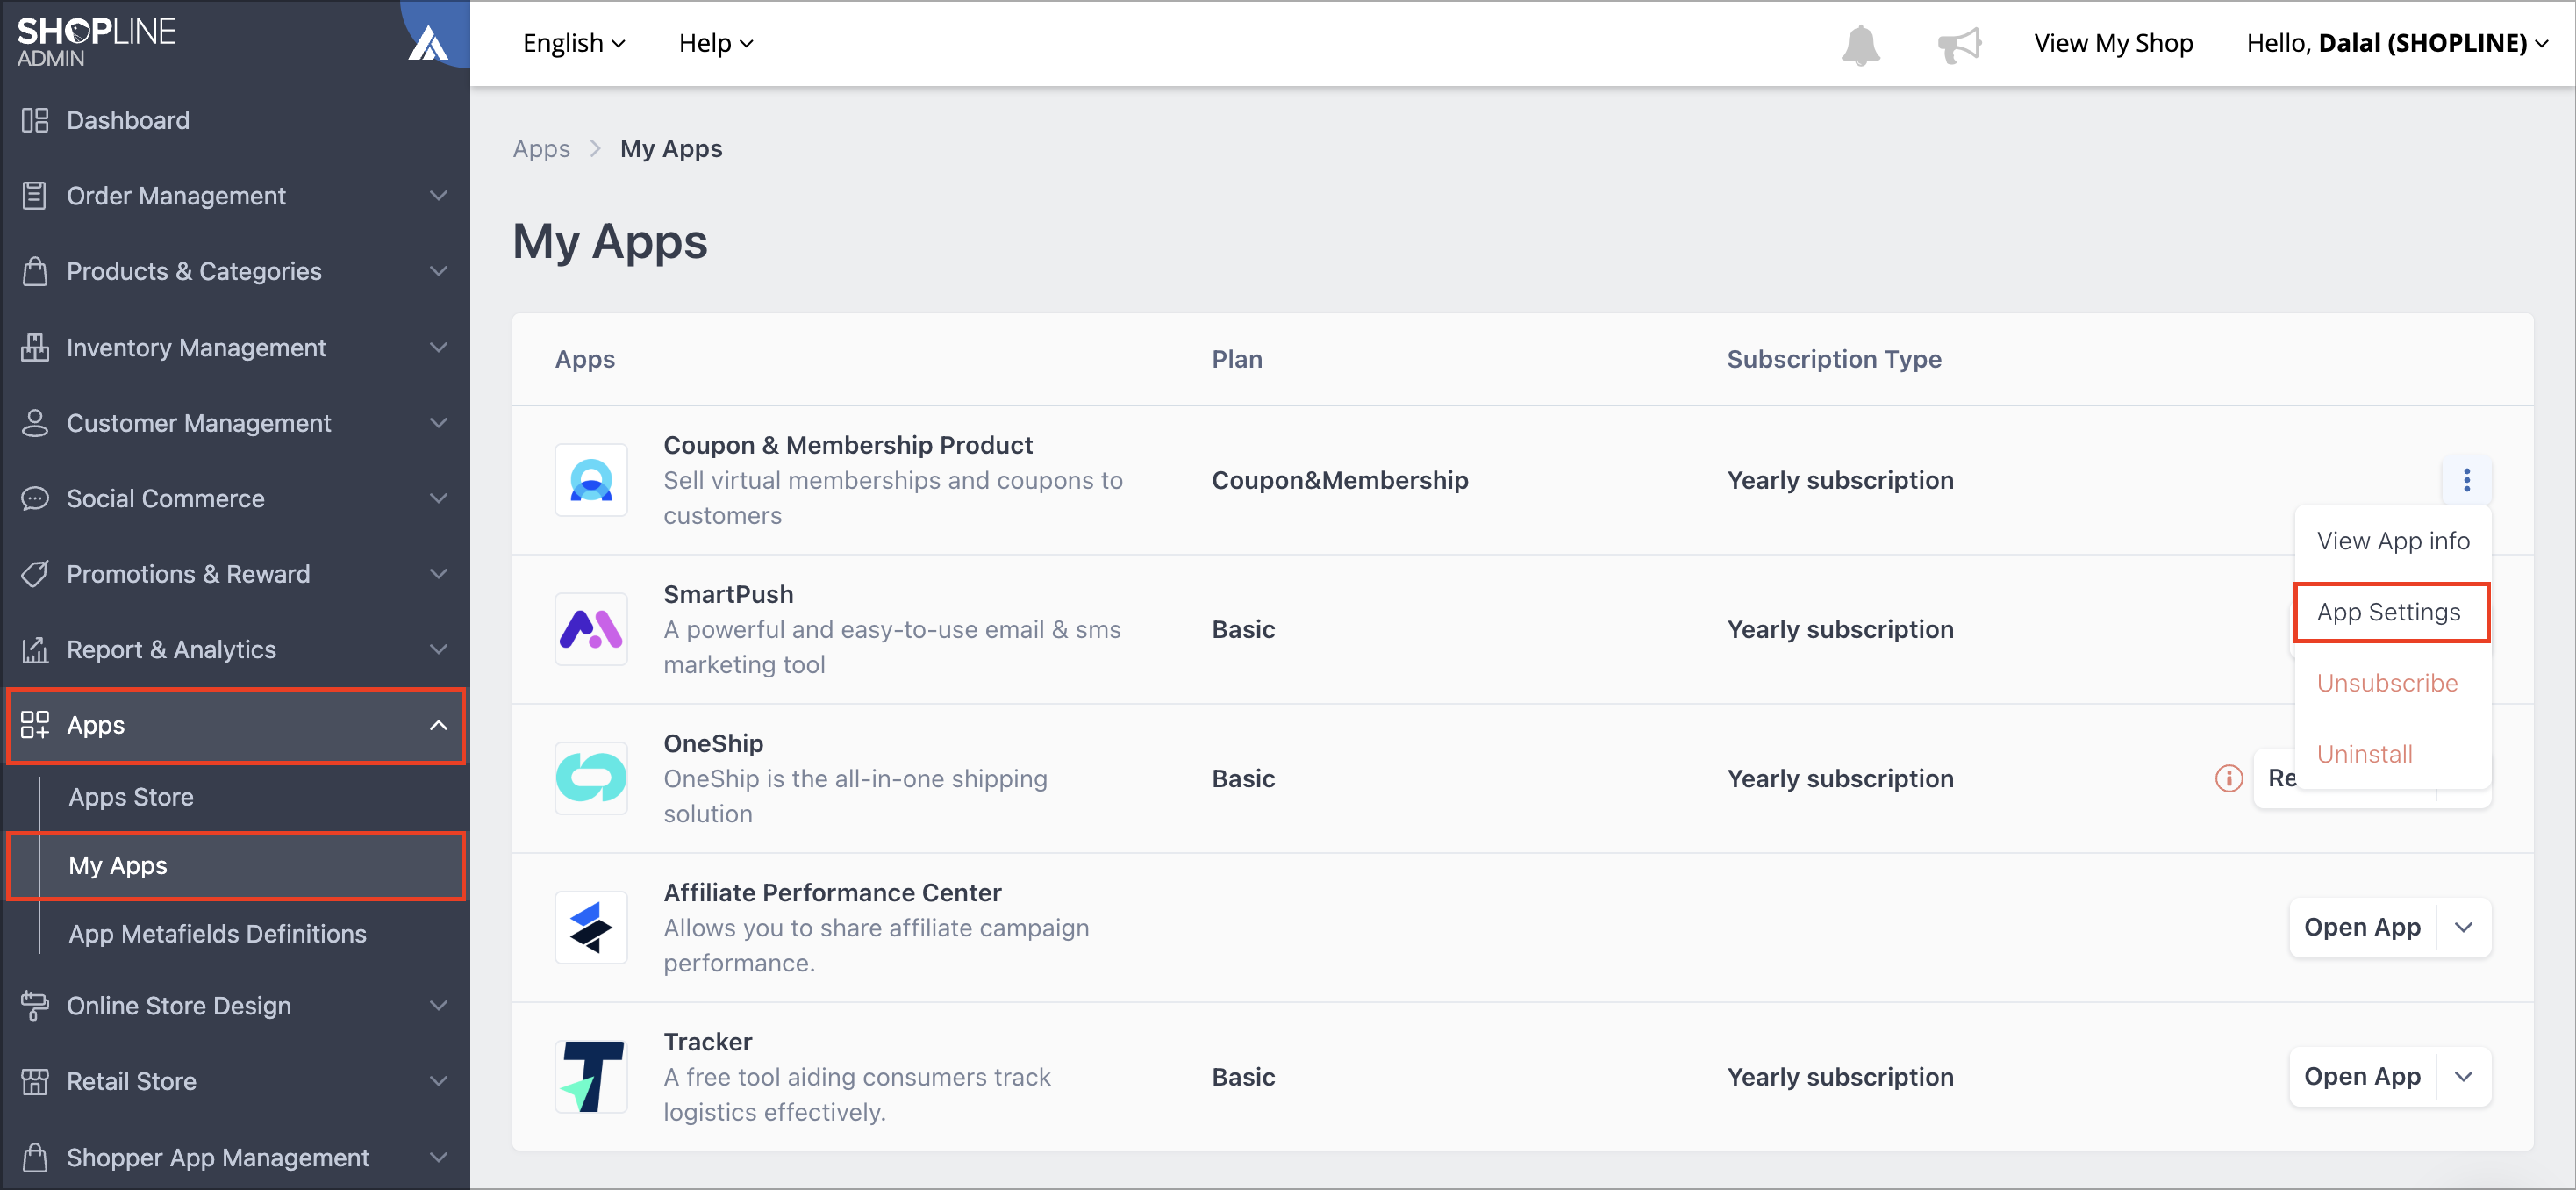Expand the Order Management chevron
The width and height of the screenshot is (2576, 1190).
(x=438, y=196)
